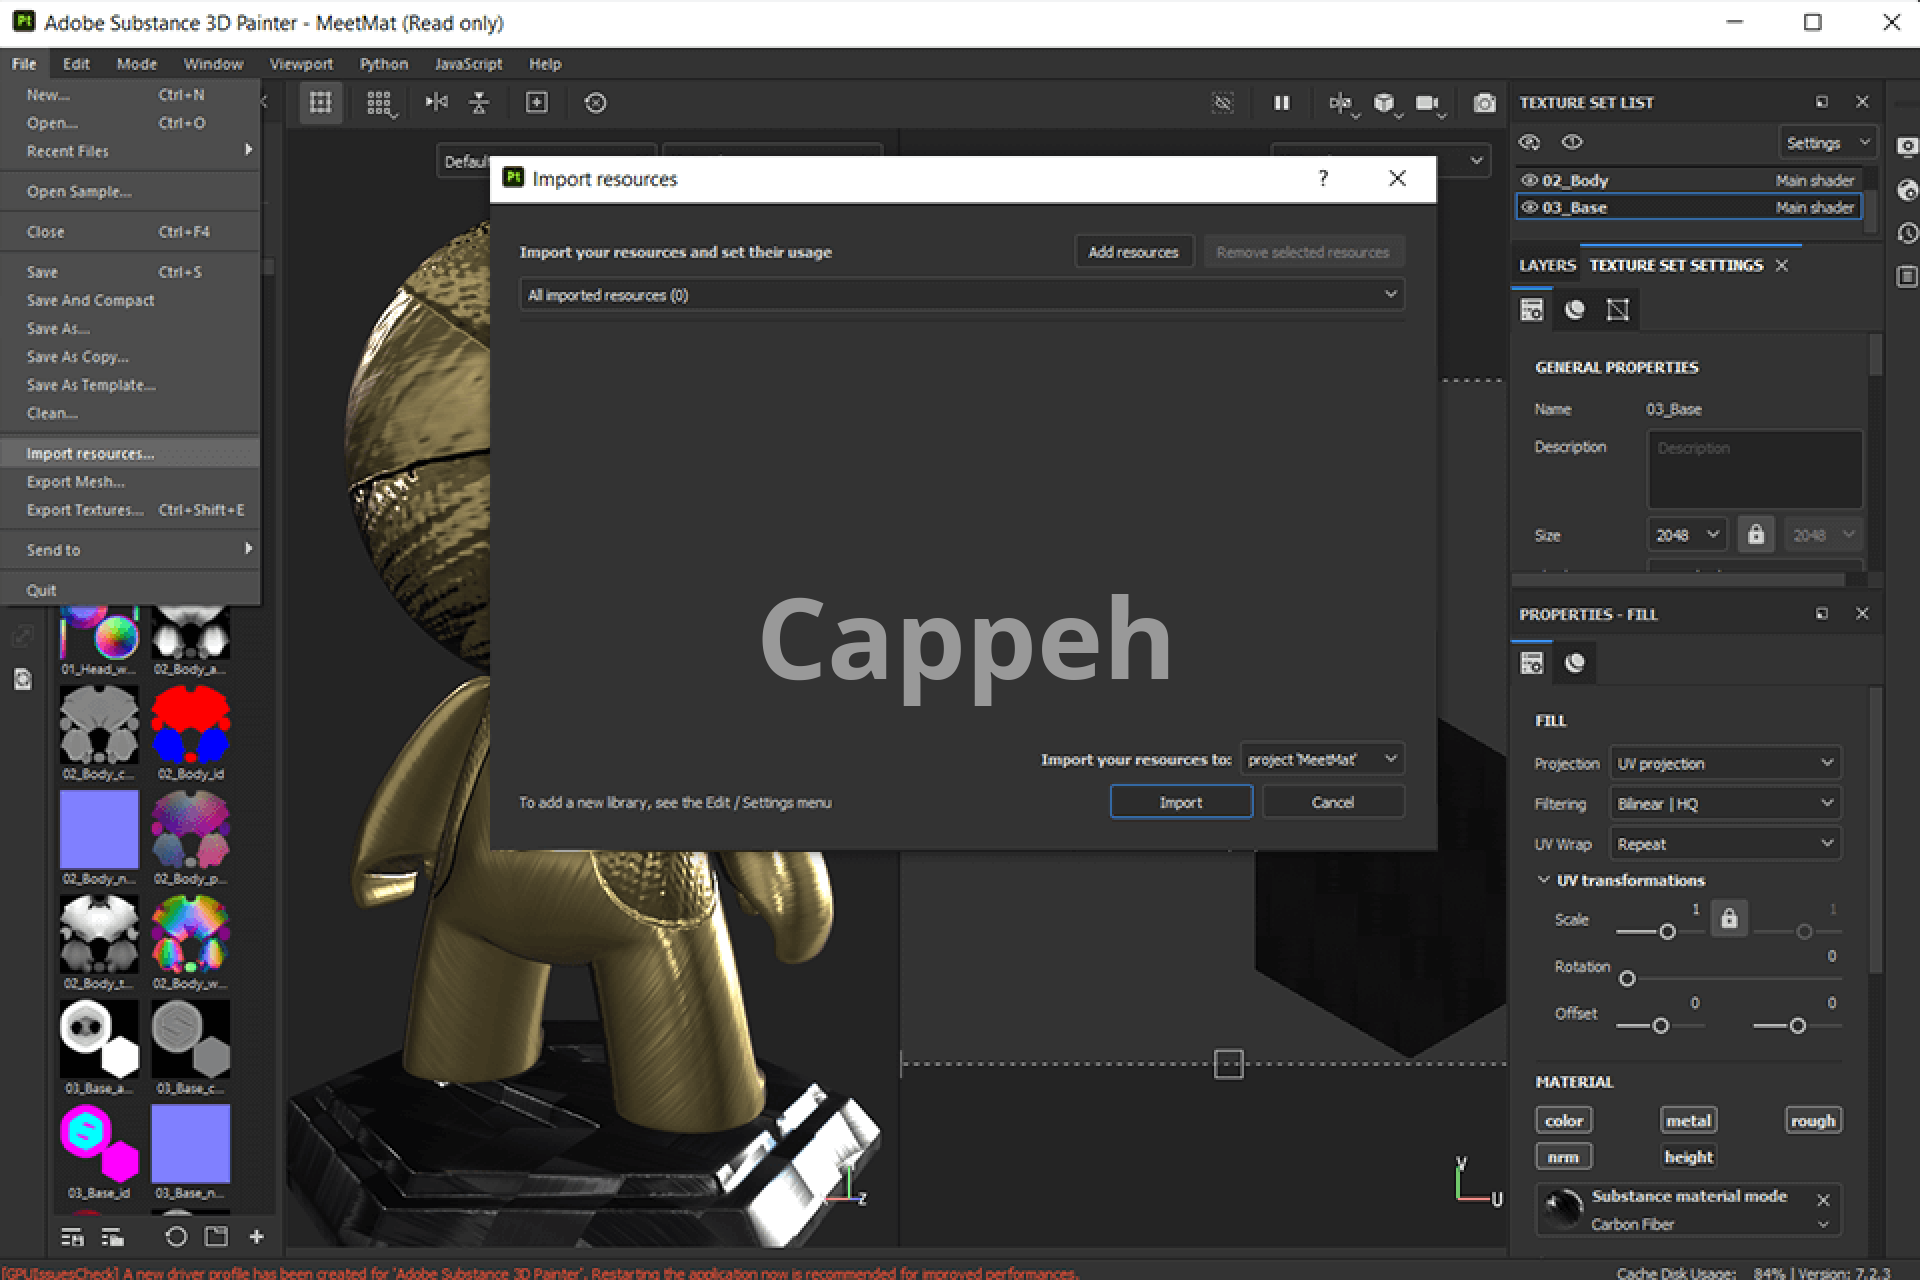The height and width of the screenshot is (1280, 1920).
Task: Click the pause rendering icon in toolbar
Action: click(x=1281, y=103)
